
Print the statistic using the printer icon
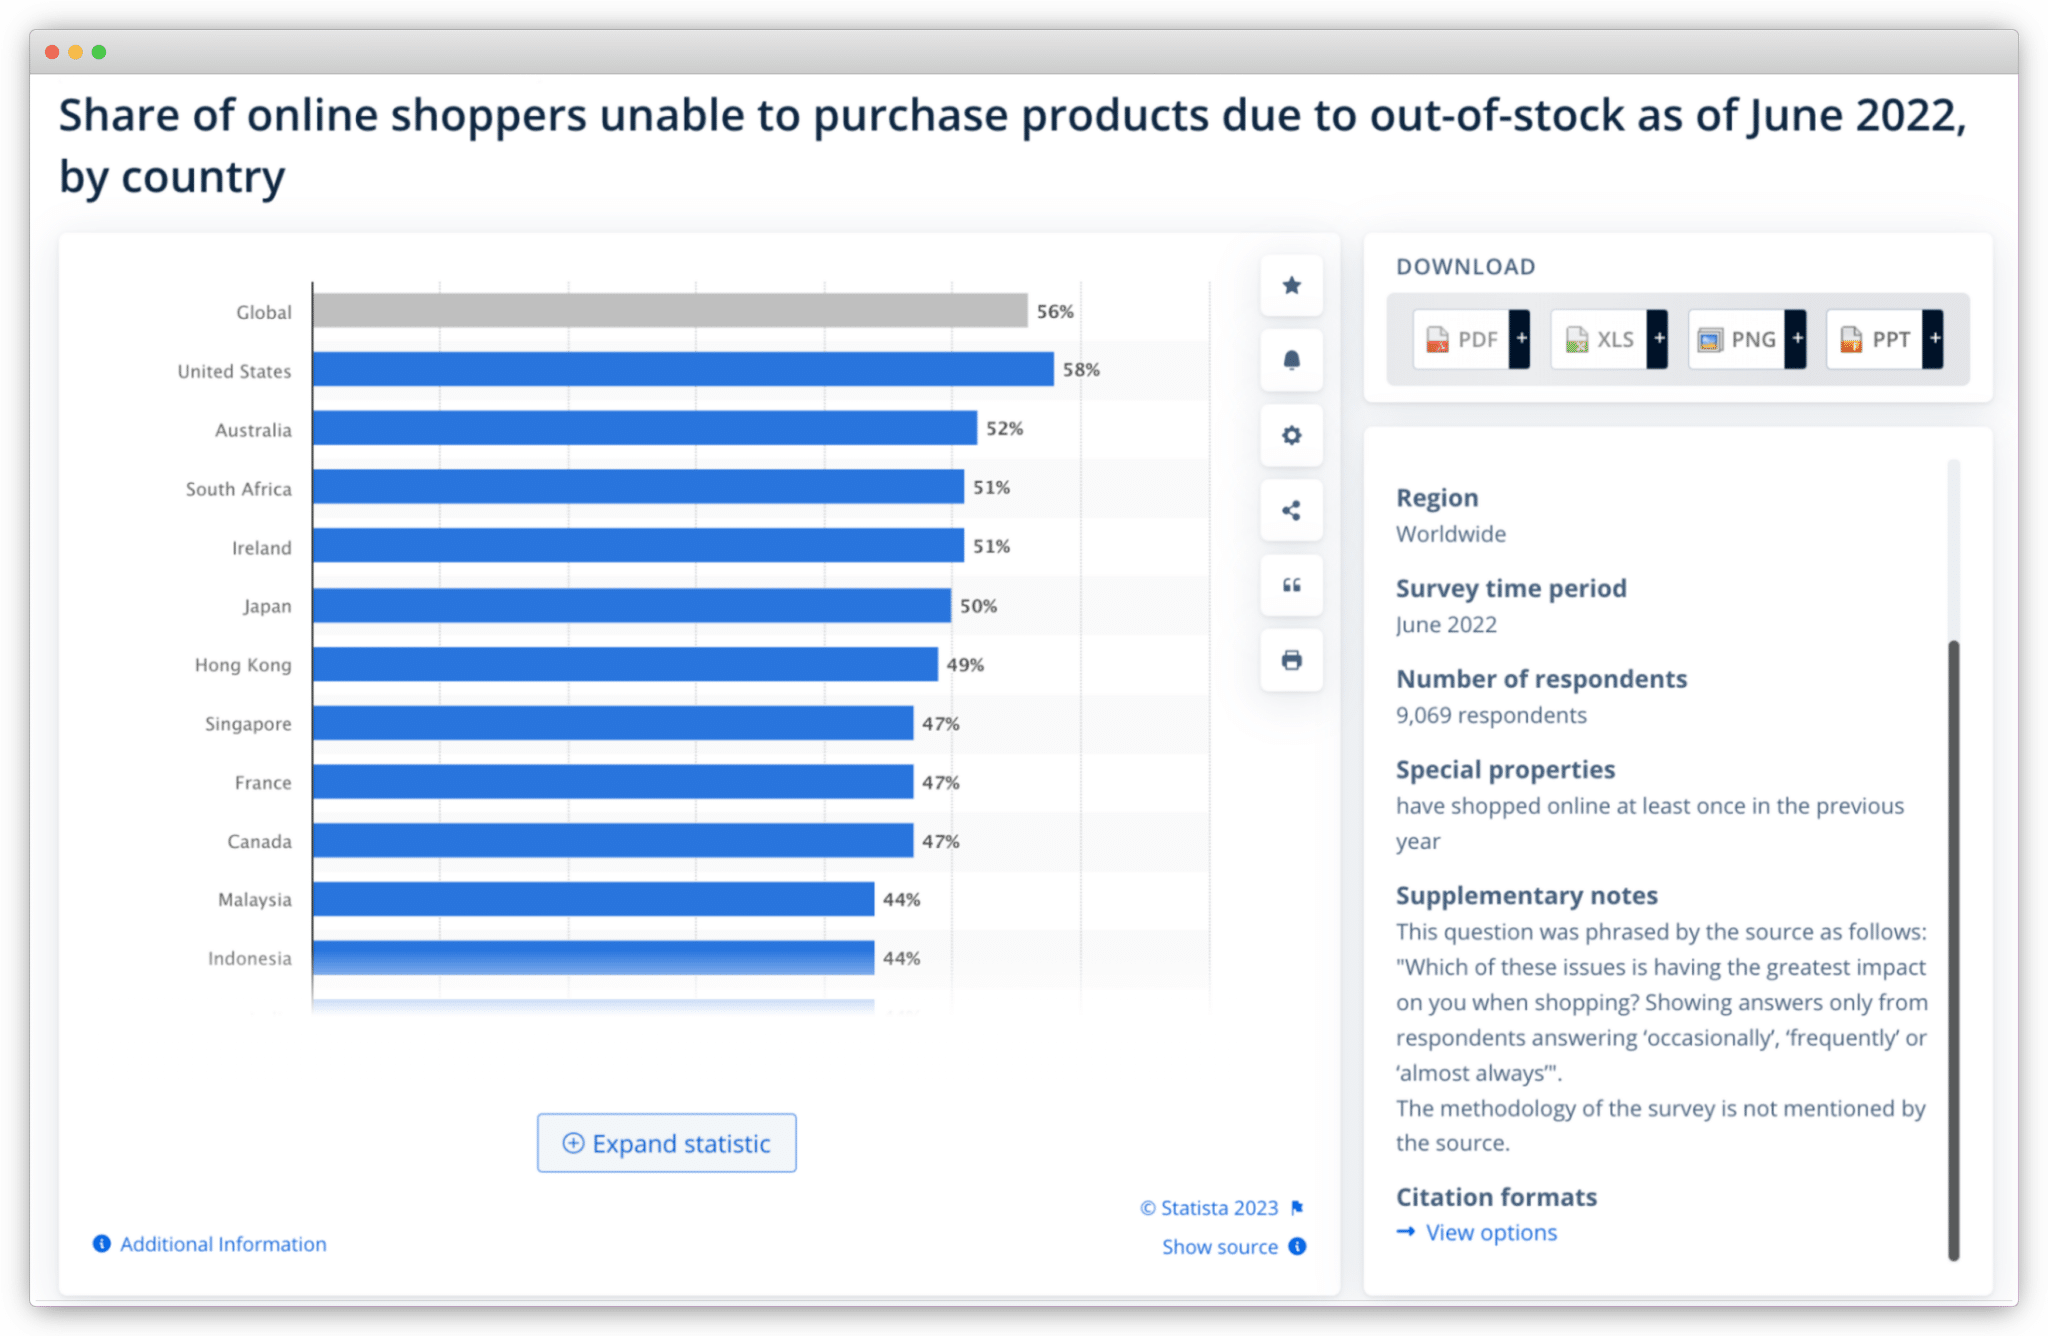1291,660
